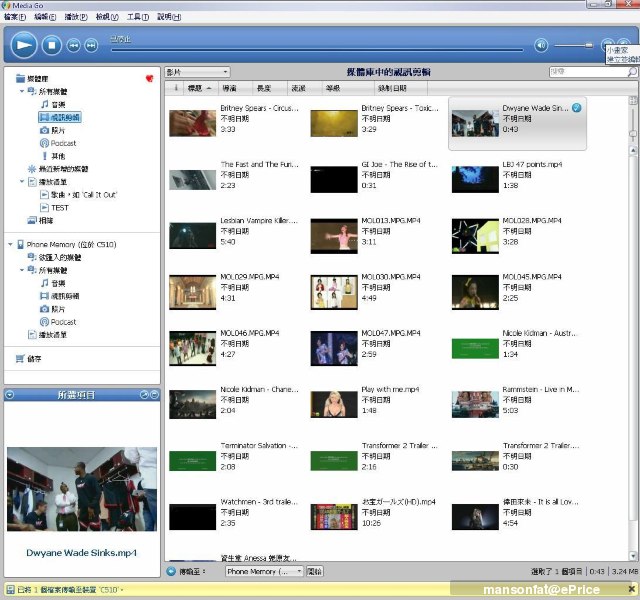Select MOL030.MPG.MP4 thumbnail
The width and height of the screenshot is (640, 600).
pyautogui.click(x=334, y=292)
